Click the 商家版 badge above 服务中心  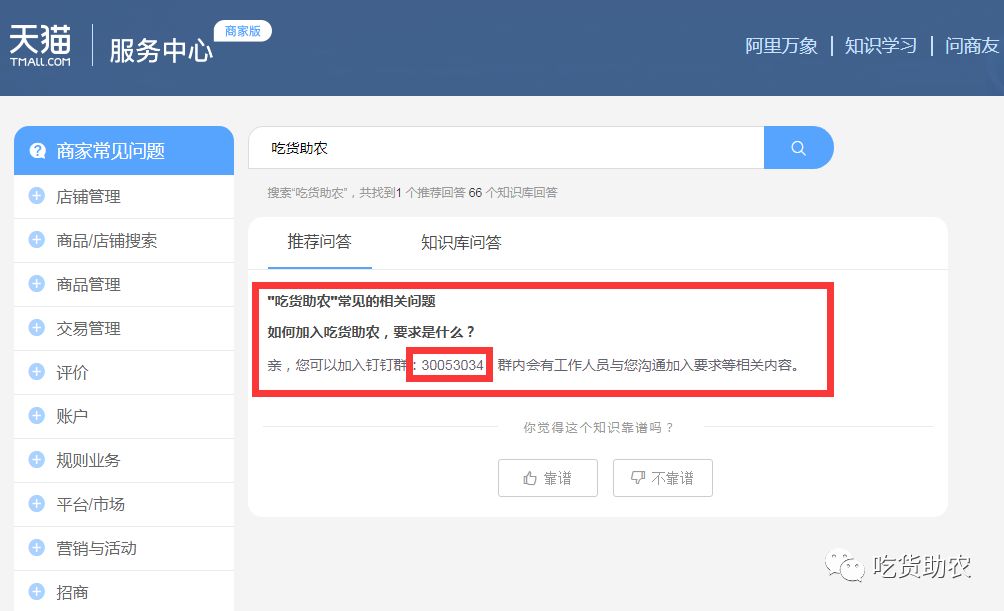coord(245,31)
